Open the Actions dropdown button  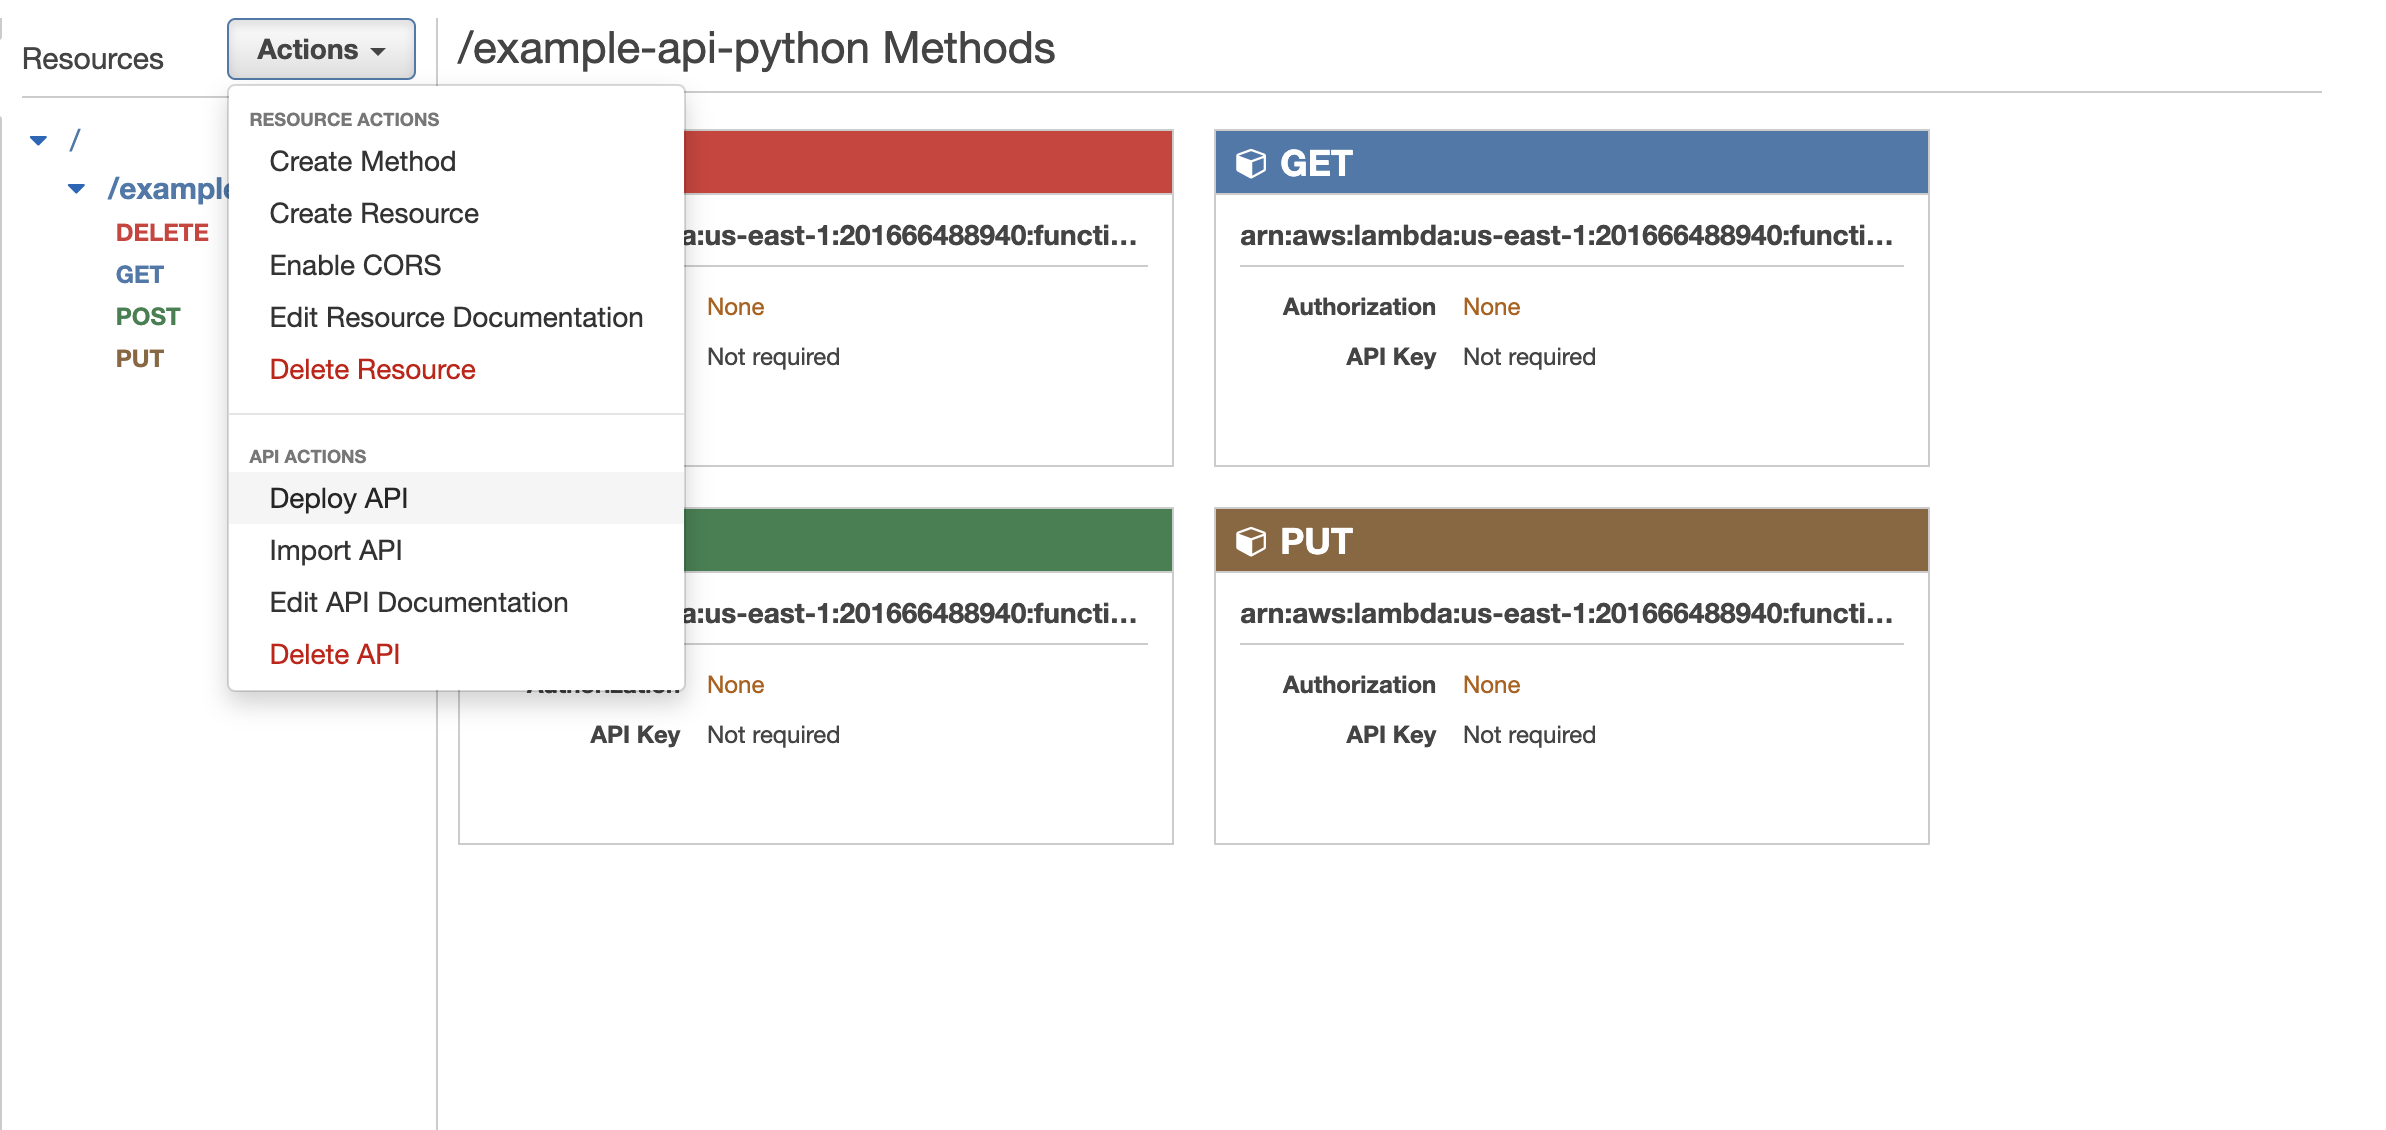321,49
